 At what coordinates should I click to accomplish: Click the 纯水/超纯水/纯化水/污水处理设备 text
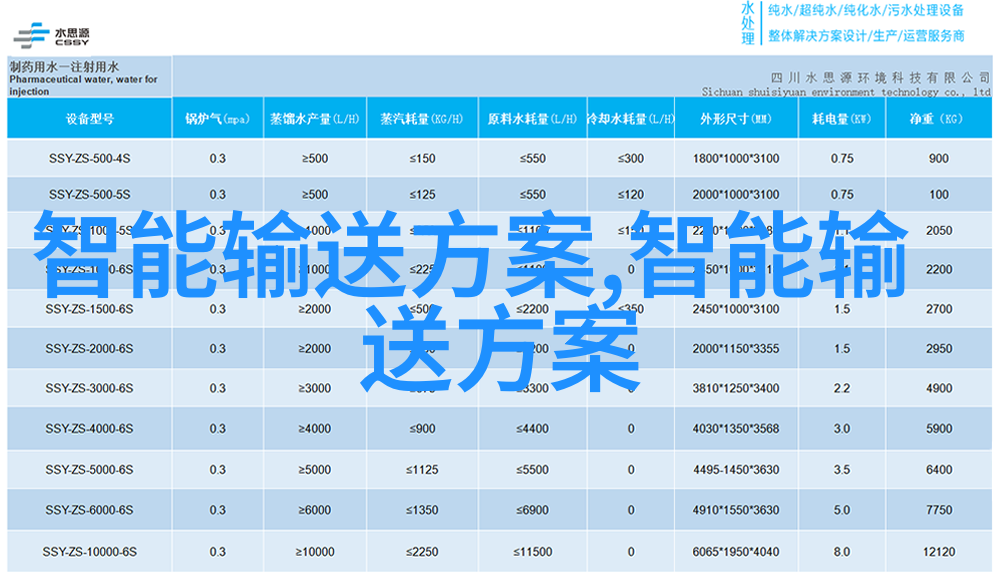click(866, 10)
